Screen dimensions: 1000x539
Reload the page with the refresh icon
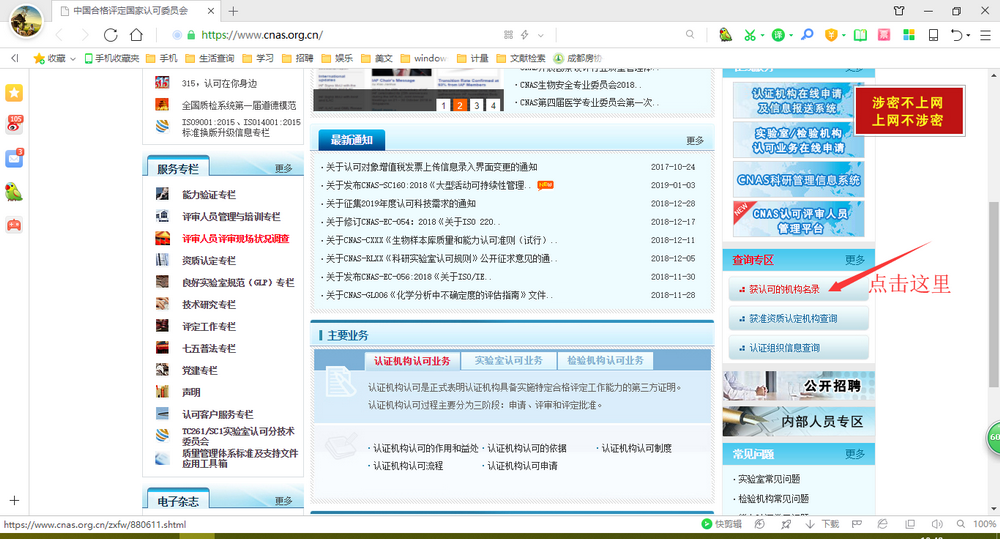pyautogui.click(x=110, y=35)
